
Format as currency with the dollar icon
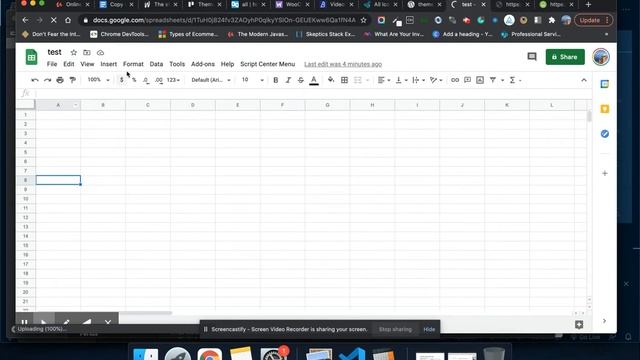tap(122, 80)
